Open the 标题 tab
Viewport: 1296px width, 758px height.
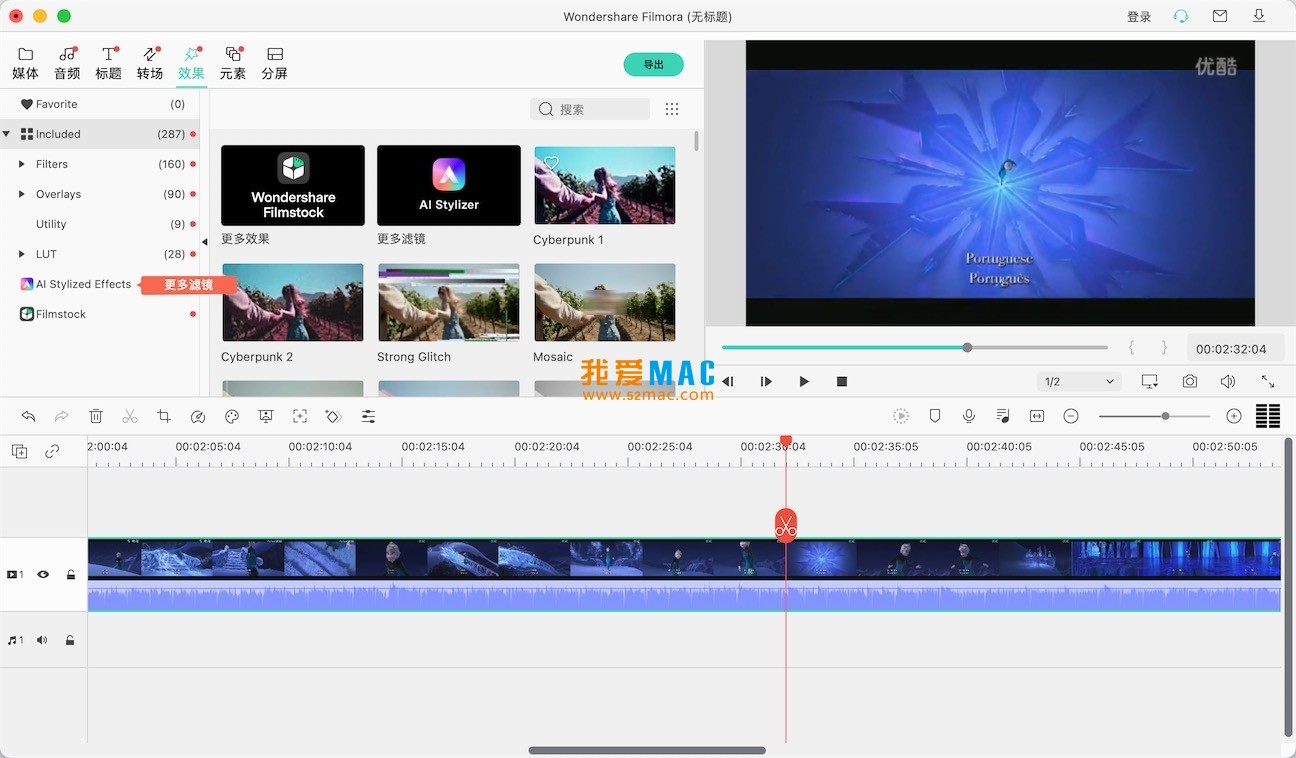click(108, 62)
